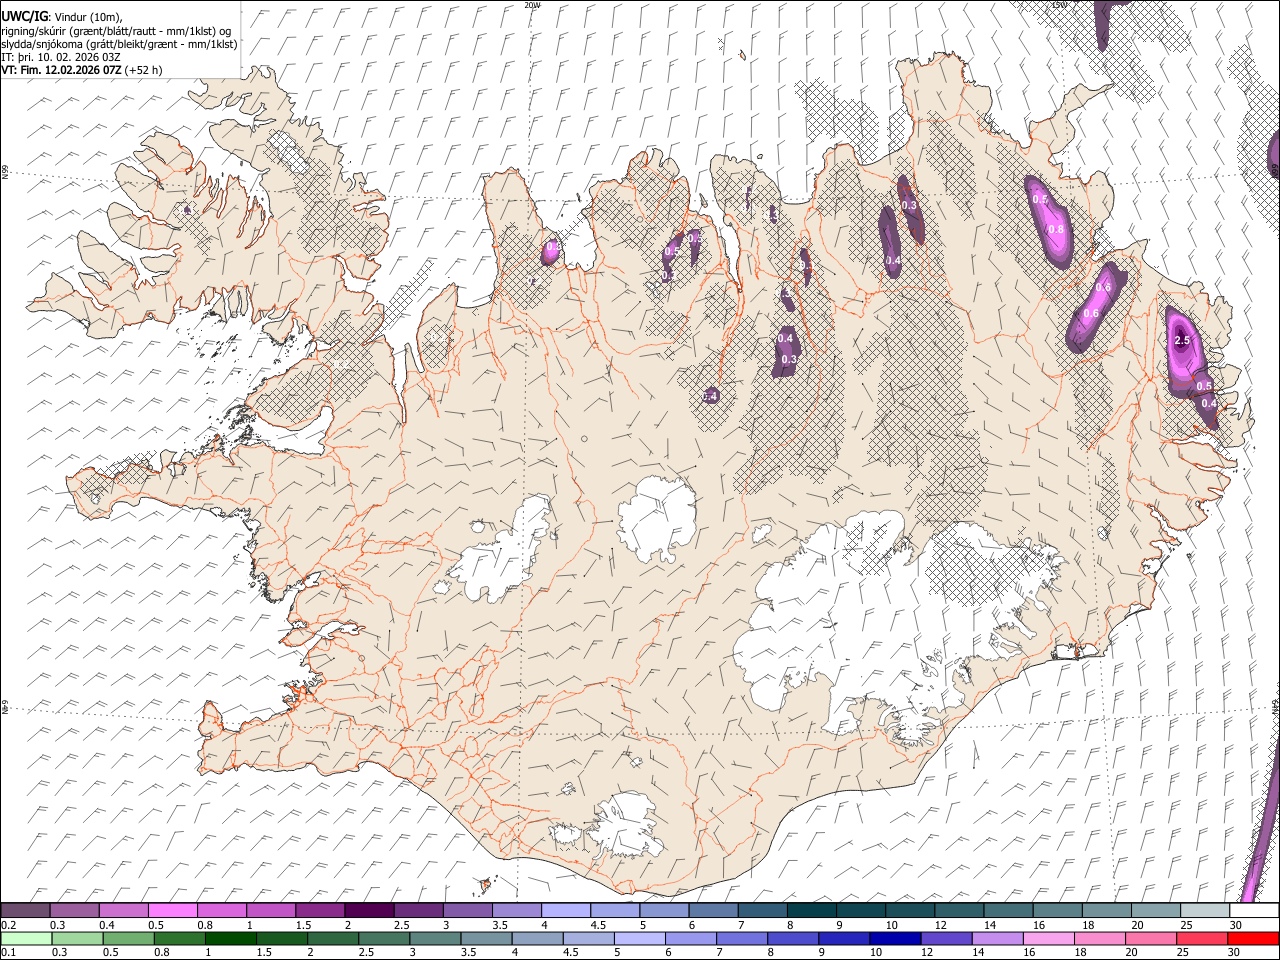Pick the dark teal snow-scale swatch labeled 8
The height and width of the screenshot is (960, 1280).
pyautogui.click(x=812, y=910)
